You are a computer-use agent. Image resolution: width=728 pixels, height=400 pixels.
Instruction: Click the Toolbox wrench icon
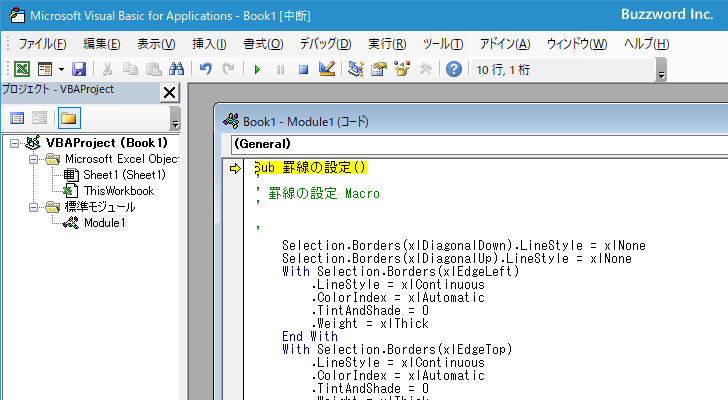click(x=425, y=69)
